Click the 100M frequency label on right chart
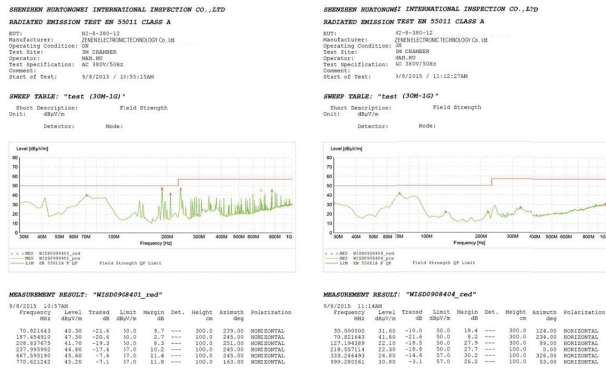The width and height of the screenshot is (606, 373). click(426, 236)
